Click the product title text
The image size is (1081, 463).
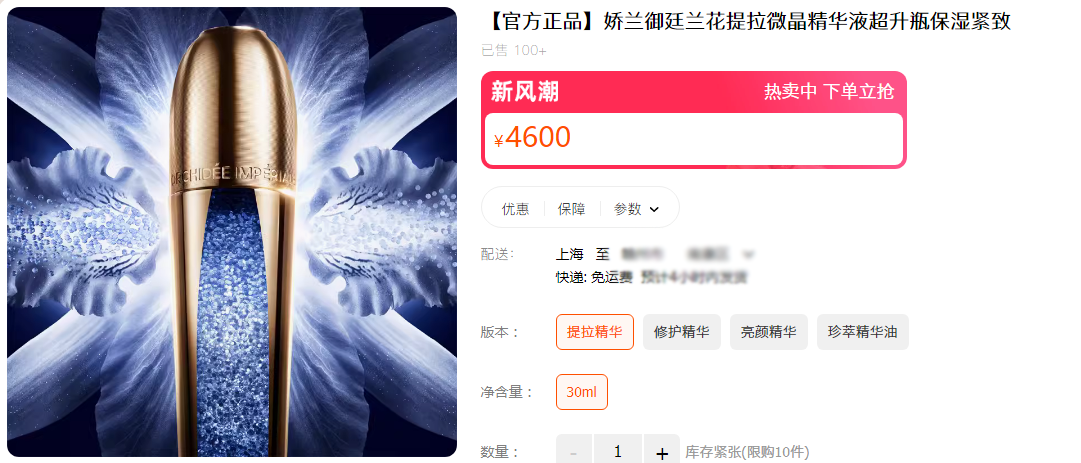pos(747,21)
